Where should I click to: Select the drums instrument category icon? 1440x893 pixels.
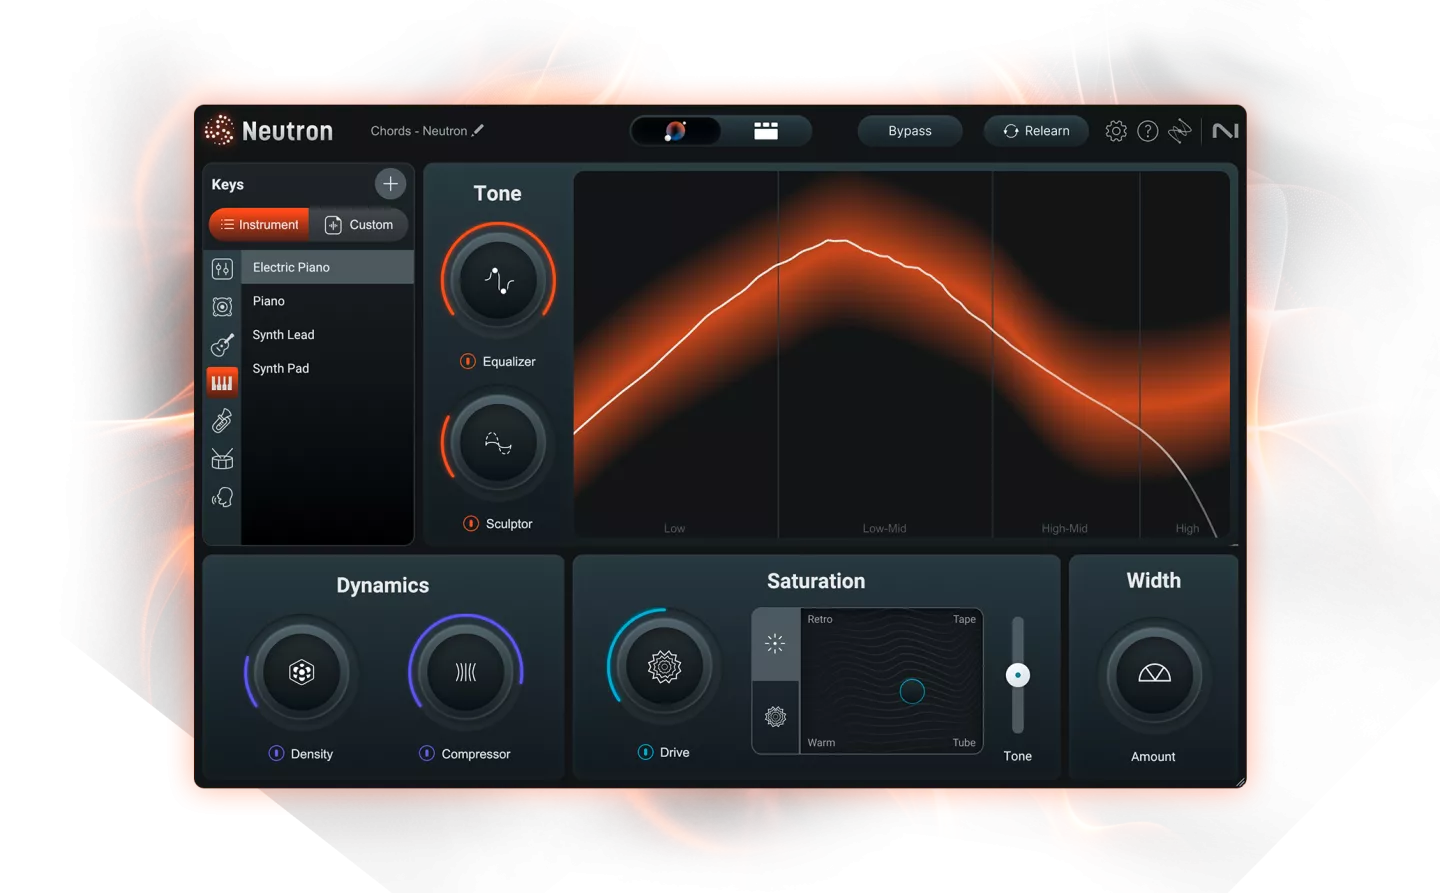(222, 459)
